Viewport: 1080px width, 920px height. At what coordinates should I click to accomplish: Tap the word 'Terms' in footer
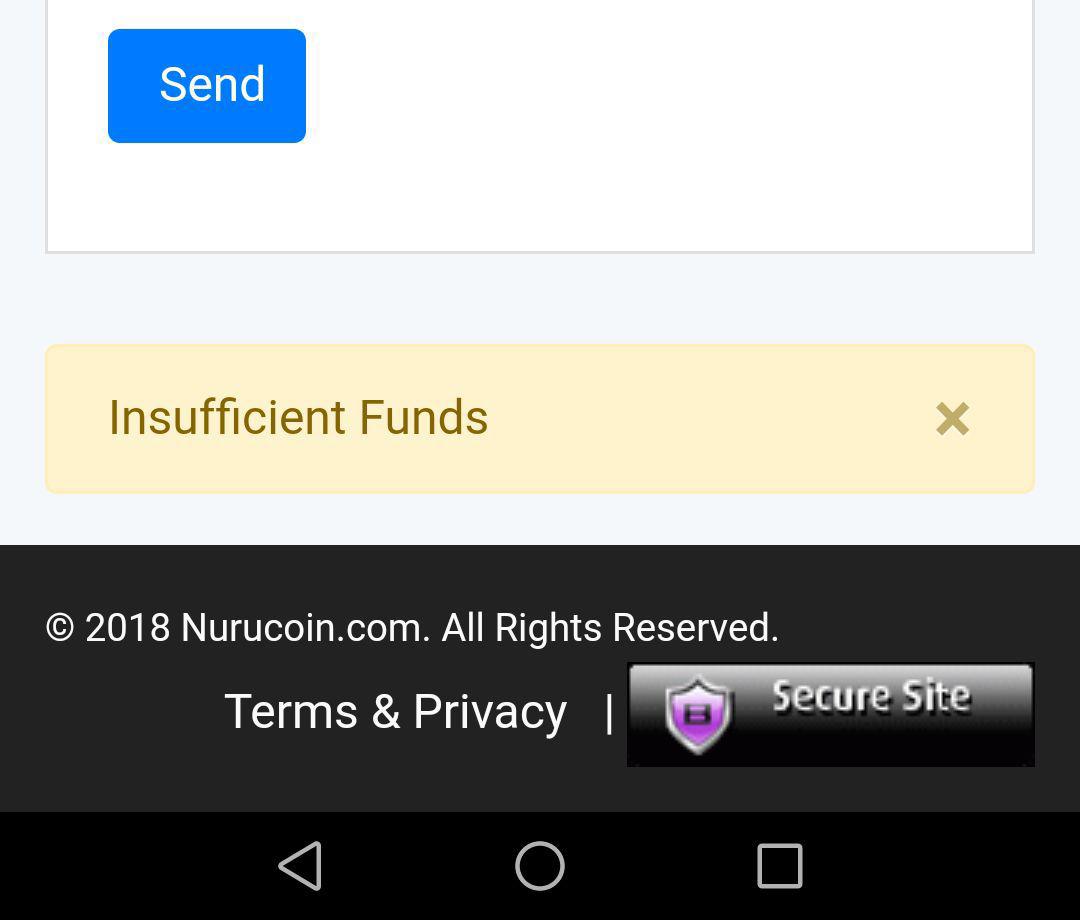[x=291, y=712]
